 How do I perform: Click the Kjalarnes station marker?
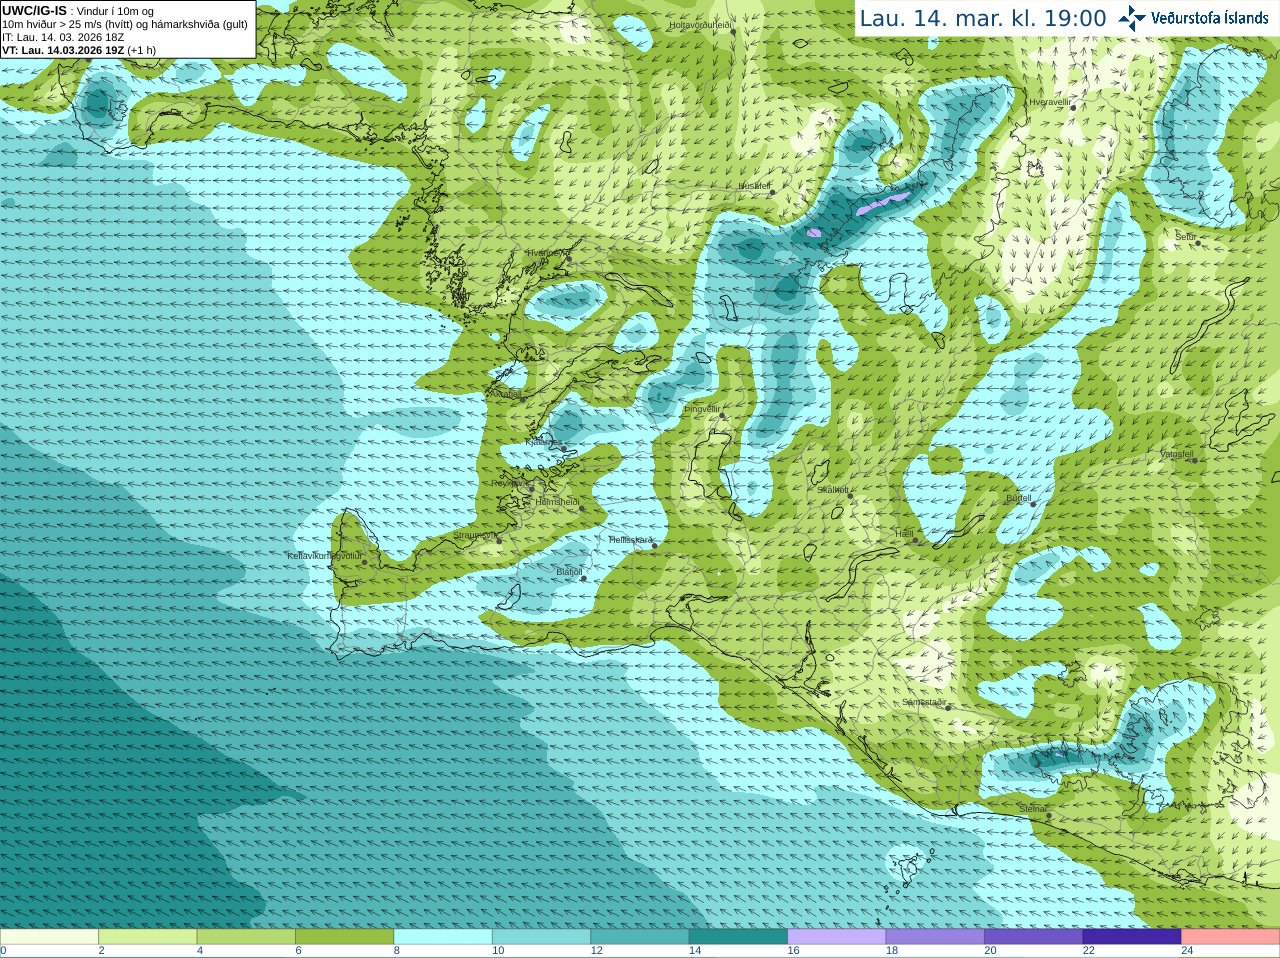(563, 447)
